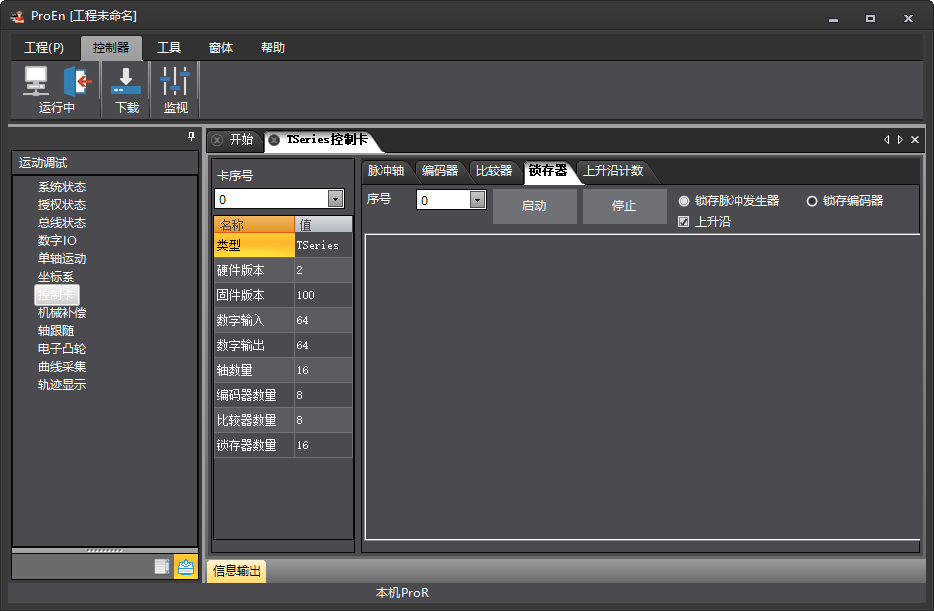Select 机械补偿 in the side list

pyautogui.click(x=62, y=313)
